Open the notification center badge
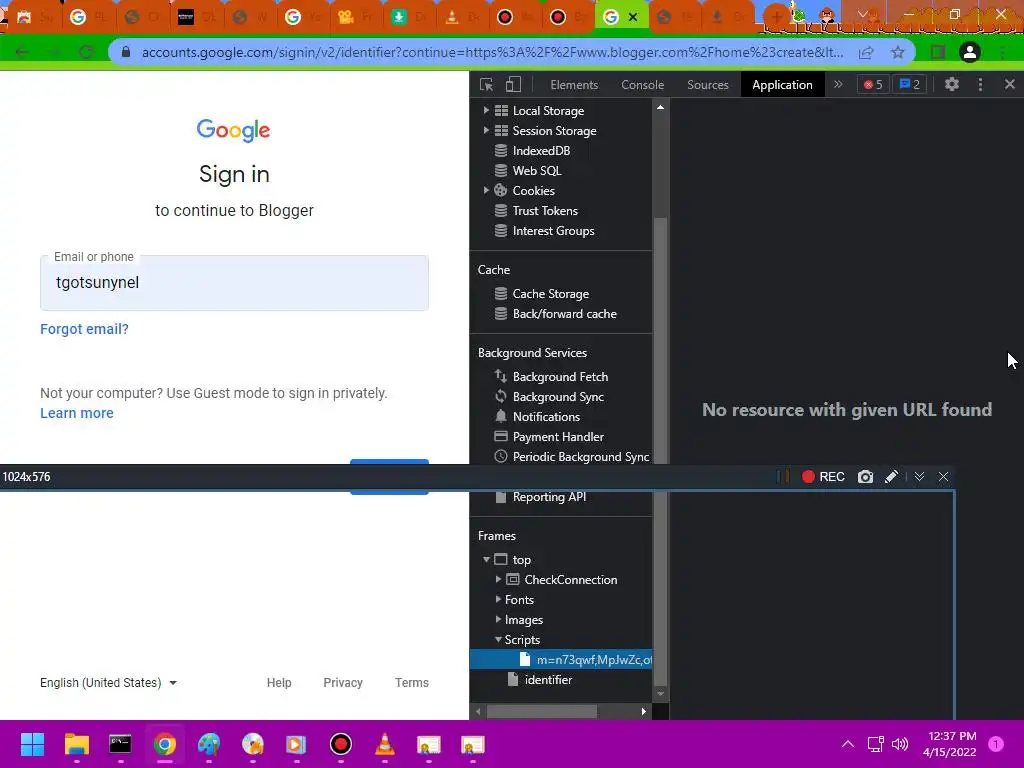This screenshot has width=1024, height=768. coord(996,744)
